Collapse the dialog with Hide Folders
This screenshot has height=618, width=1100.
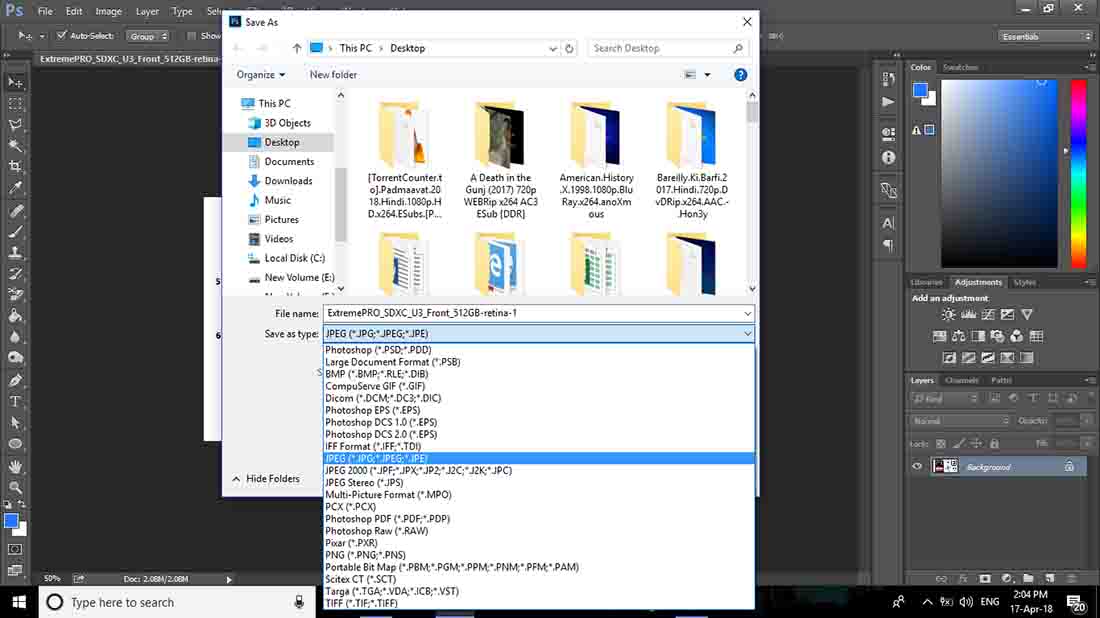[x=266, y=478]
